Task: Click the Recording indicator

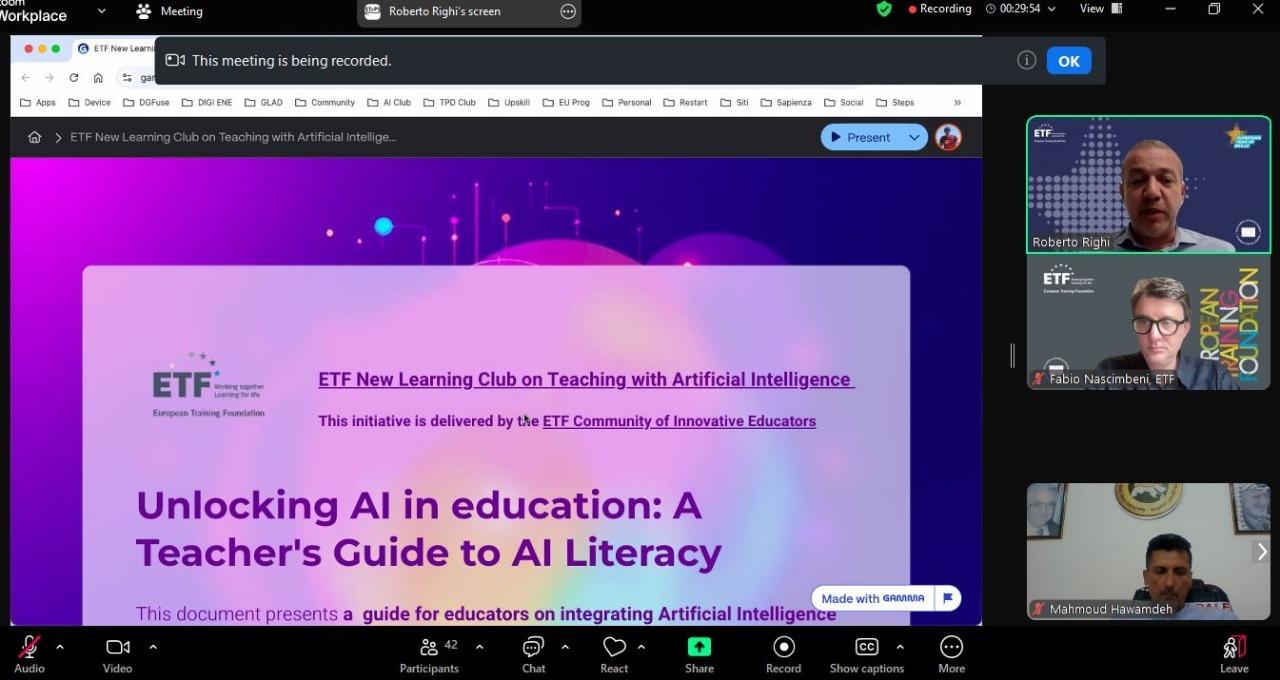Action: click(x=940, y=9)
